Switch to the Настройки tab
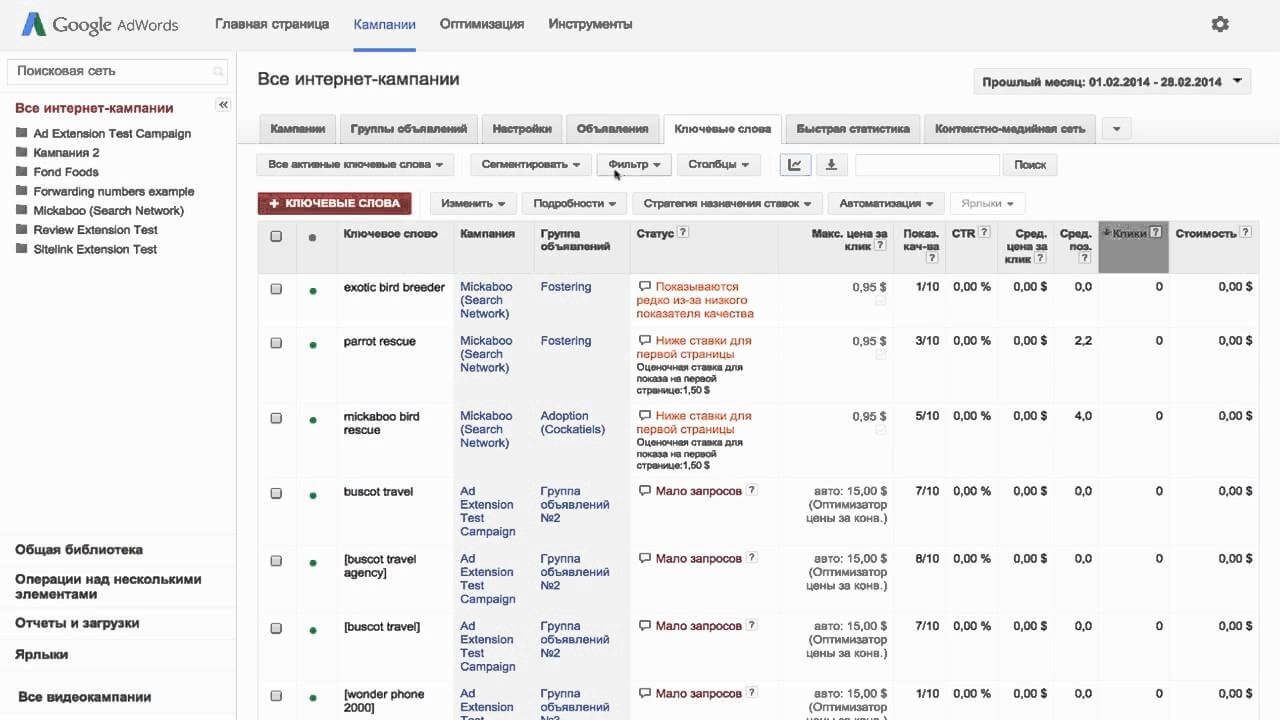The height and width of the screenshot is (720, 1280). coord(521,129)
